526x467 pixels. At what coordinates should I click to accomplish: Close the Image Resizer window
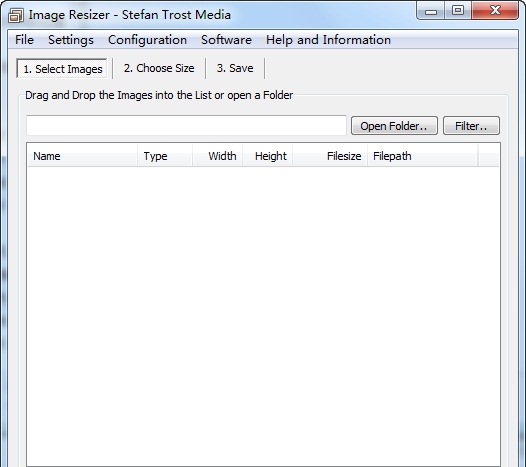(x=495, y=11)
